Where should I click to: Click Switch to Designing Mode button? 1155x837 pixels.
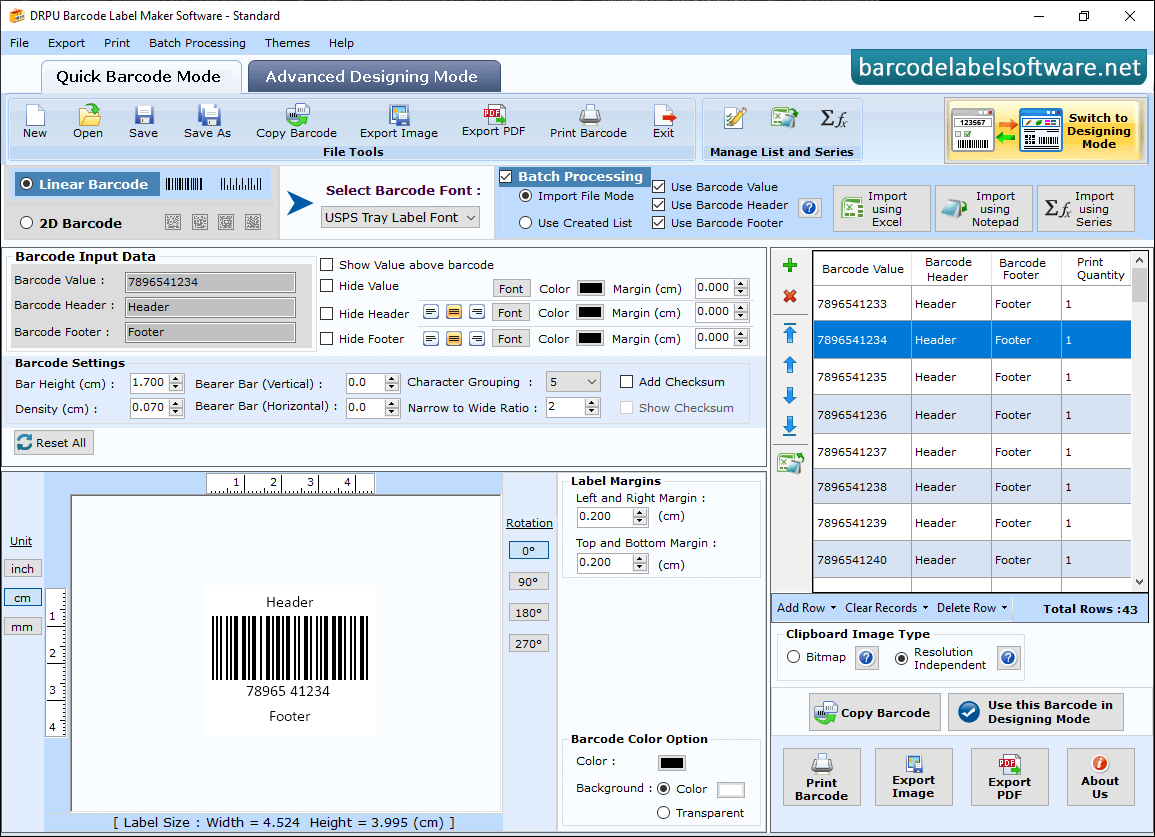coord(1046,130)
